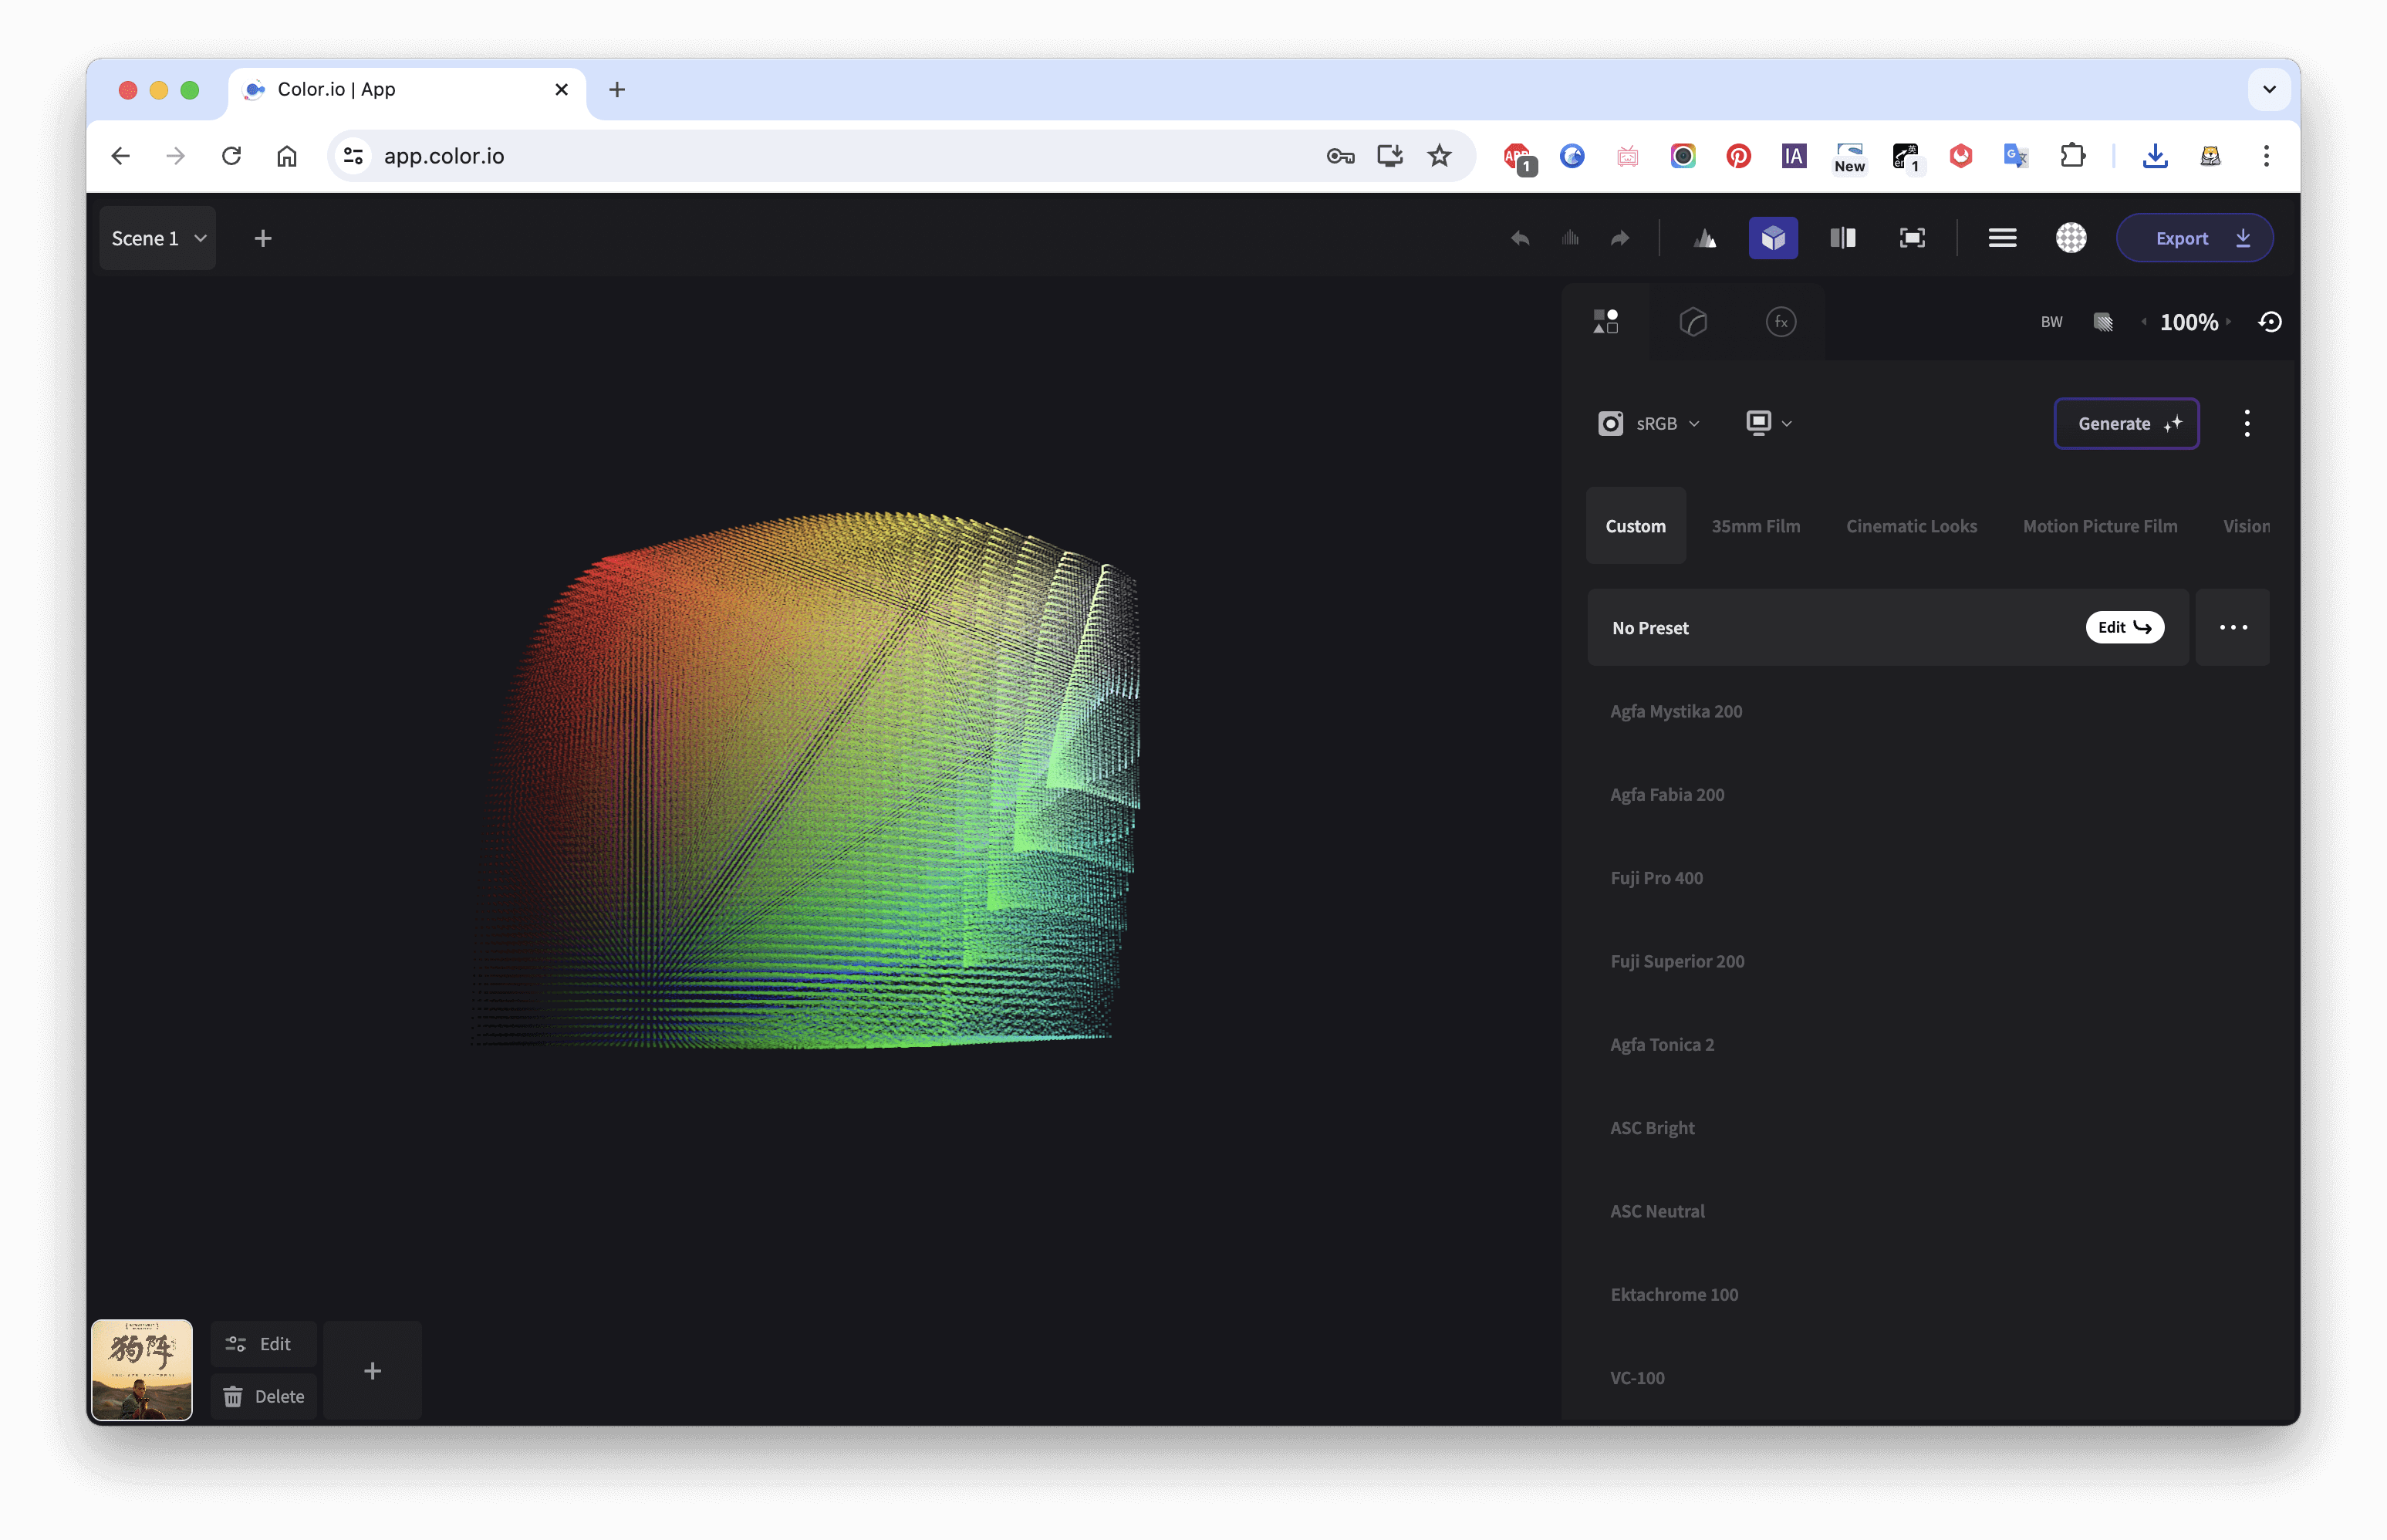Select the Agfa Mystika 200 preset
The width and height of the screenshot is (2387, 1540).
pyautogui.click(x=1676, y=711)
